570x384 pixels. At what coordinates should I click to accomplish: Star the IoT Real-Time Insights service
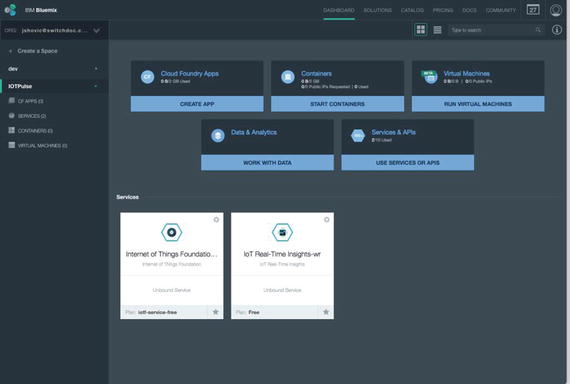click(x=326, y=312)
